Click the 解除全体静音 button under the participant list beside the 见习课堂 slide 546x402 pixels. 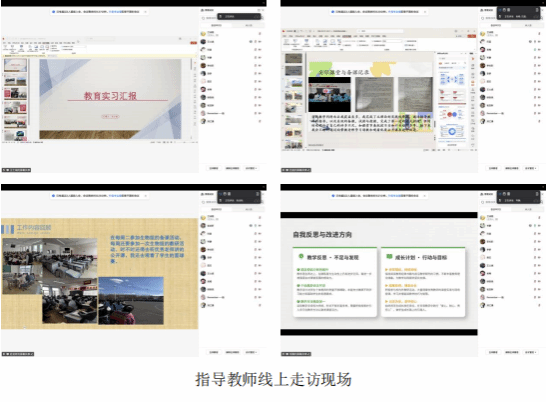tap(512, 168)
